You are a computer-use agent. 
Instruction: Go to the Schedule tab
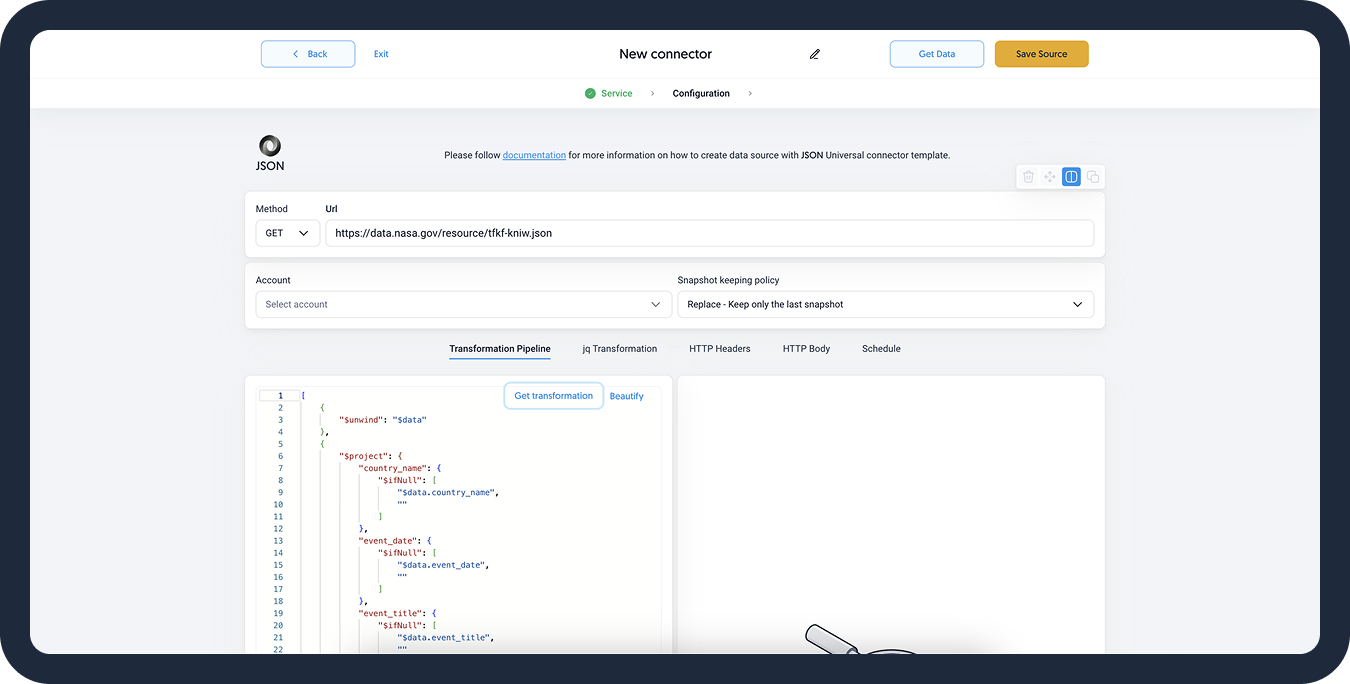[x=881, y=349]
